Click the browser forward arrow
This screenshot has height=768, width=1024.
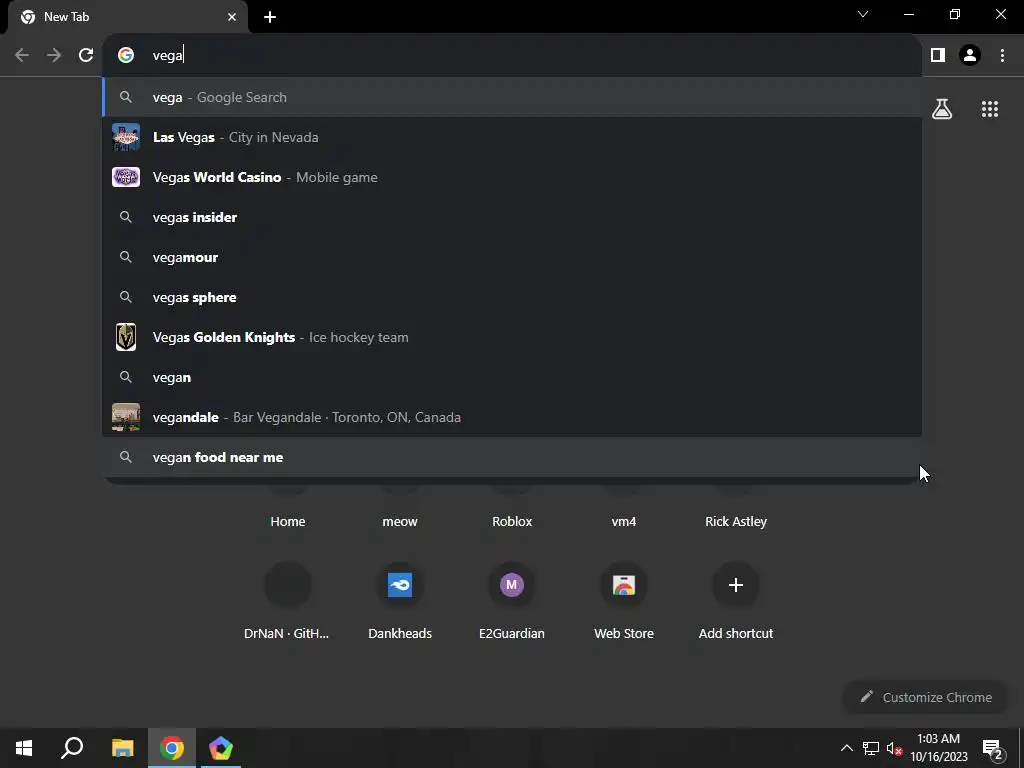click(x=54, y=55)
